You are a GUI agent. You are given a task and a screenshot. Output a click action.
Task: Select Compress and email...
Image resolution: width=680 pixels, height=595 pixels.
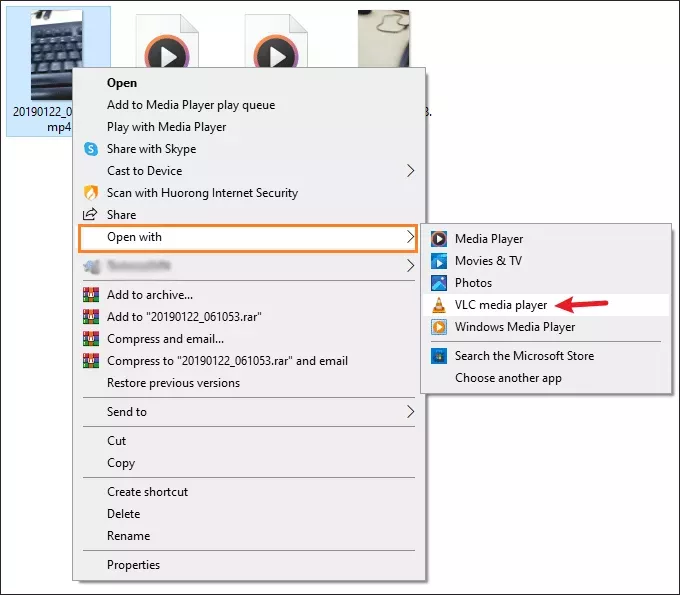coord(248,339)
